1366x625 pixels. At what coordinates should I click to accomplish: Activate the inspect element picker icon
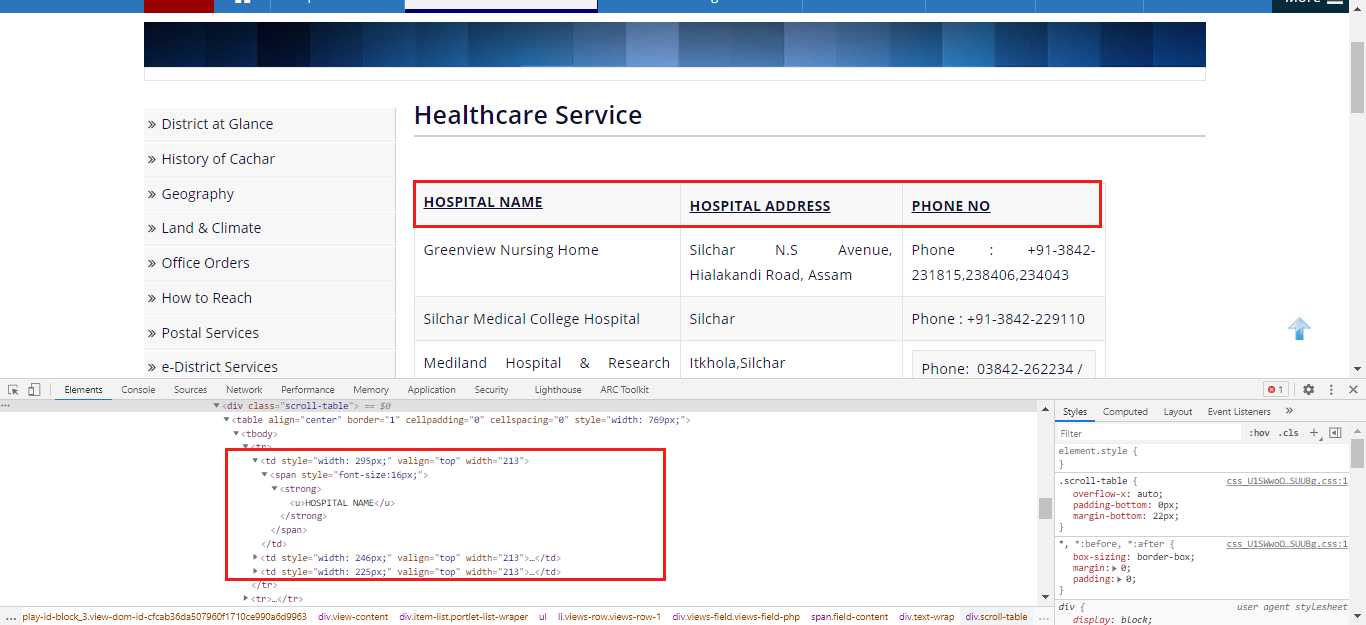pyautogui.click(x=14, y=389)
